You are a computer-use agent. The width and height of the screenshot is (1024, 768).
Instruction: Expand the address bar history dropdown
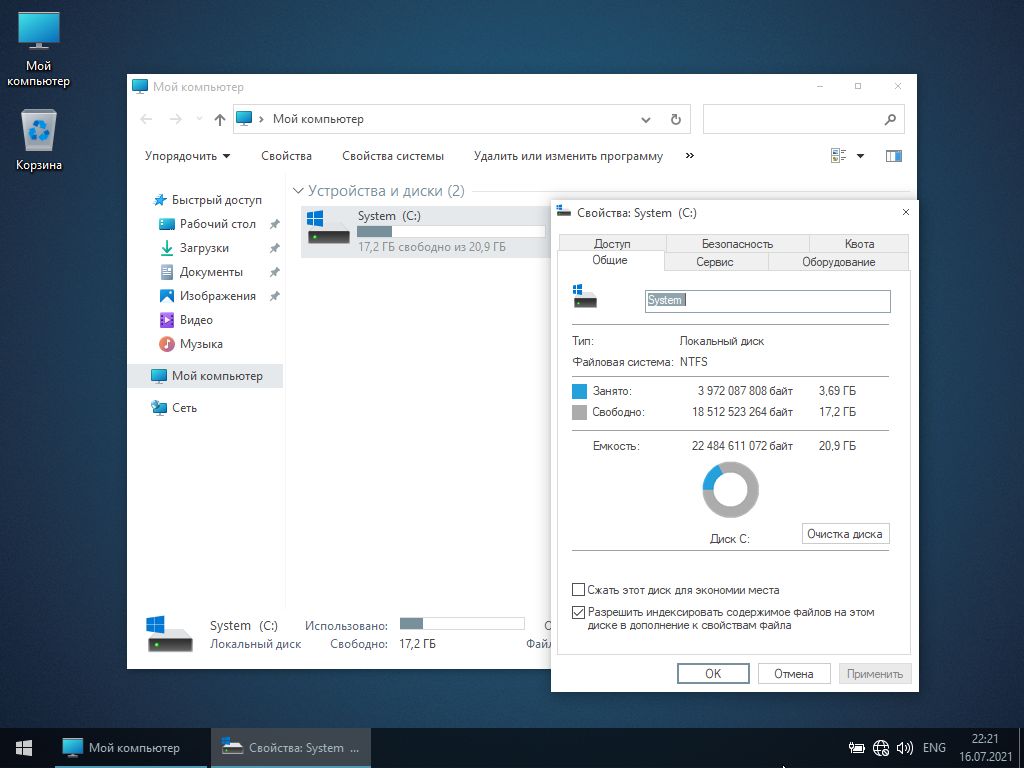point(646,119)
